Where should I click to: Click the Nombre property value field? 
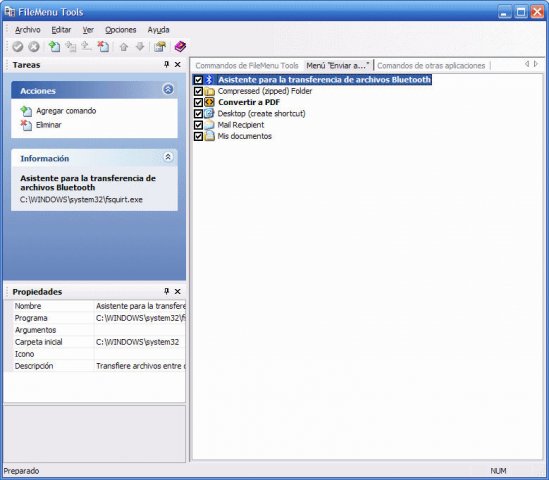140,306
